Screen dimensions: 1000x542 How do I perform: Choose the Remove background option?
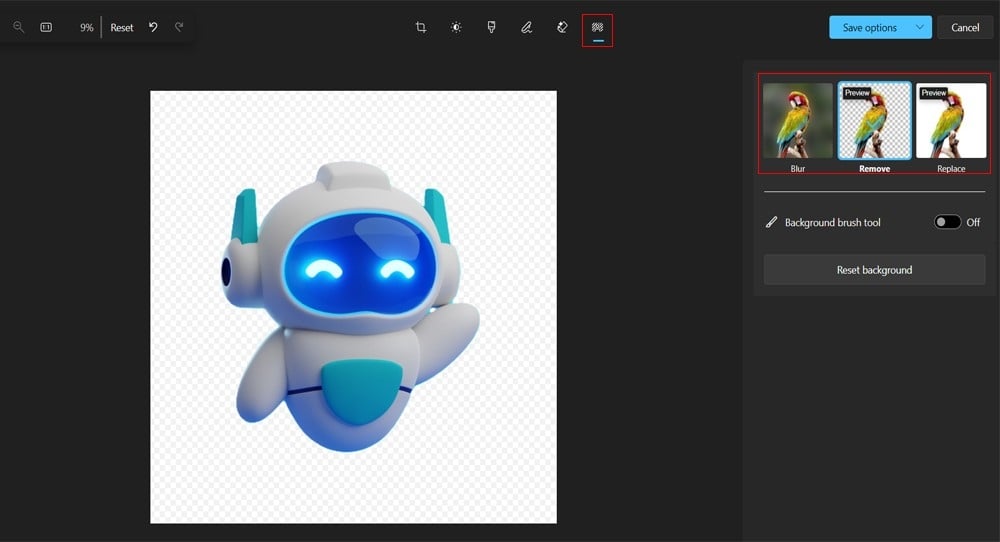tap(874, 121)
